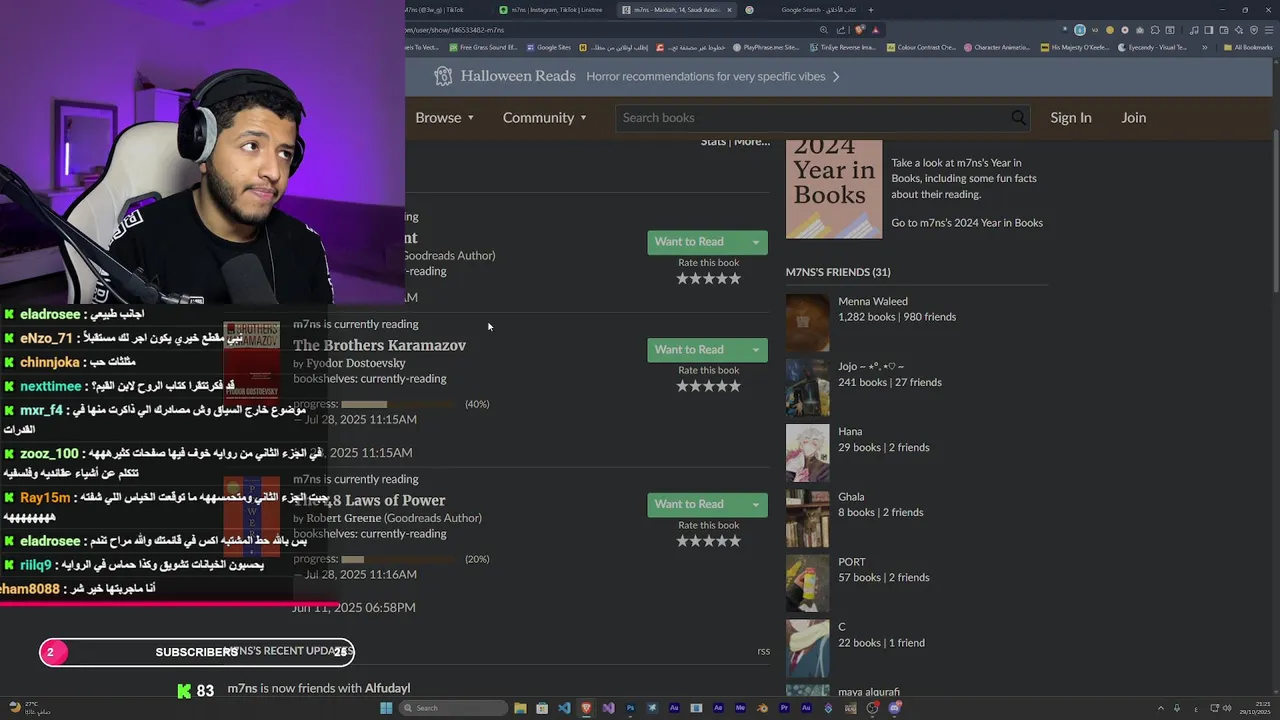The width and height of the screenshot is (1280, 720).
Task: Click Hana's avatar thumbnail
Action: (x=807, y=453)
